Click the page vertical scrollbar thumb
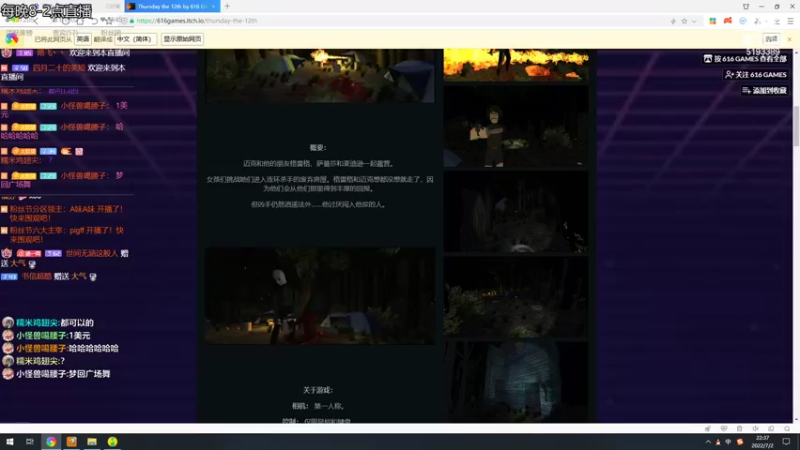Image resolution: width=800 pixels, height=450 pixels. 796,127
